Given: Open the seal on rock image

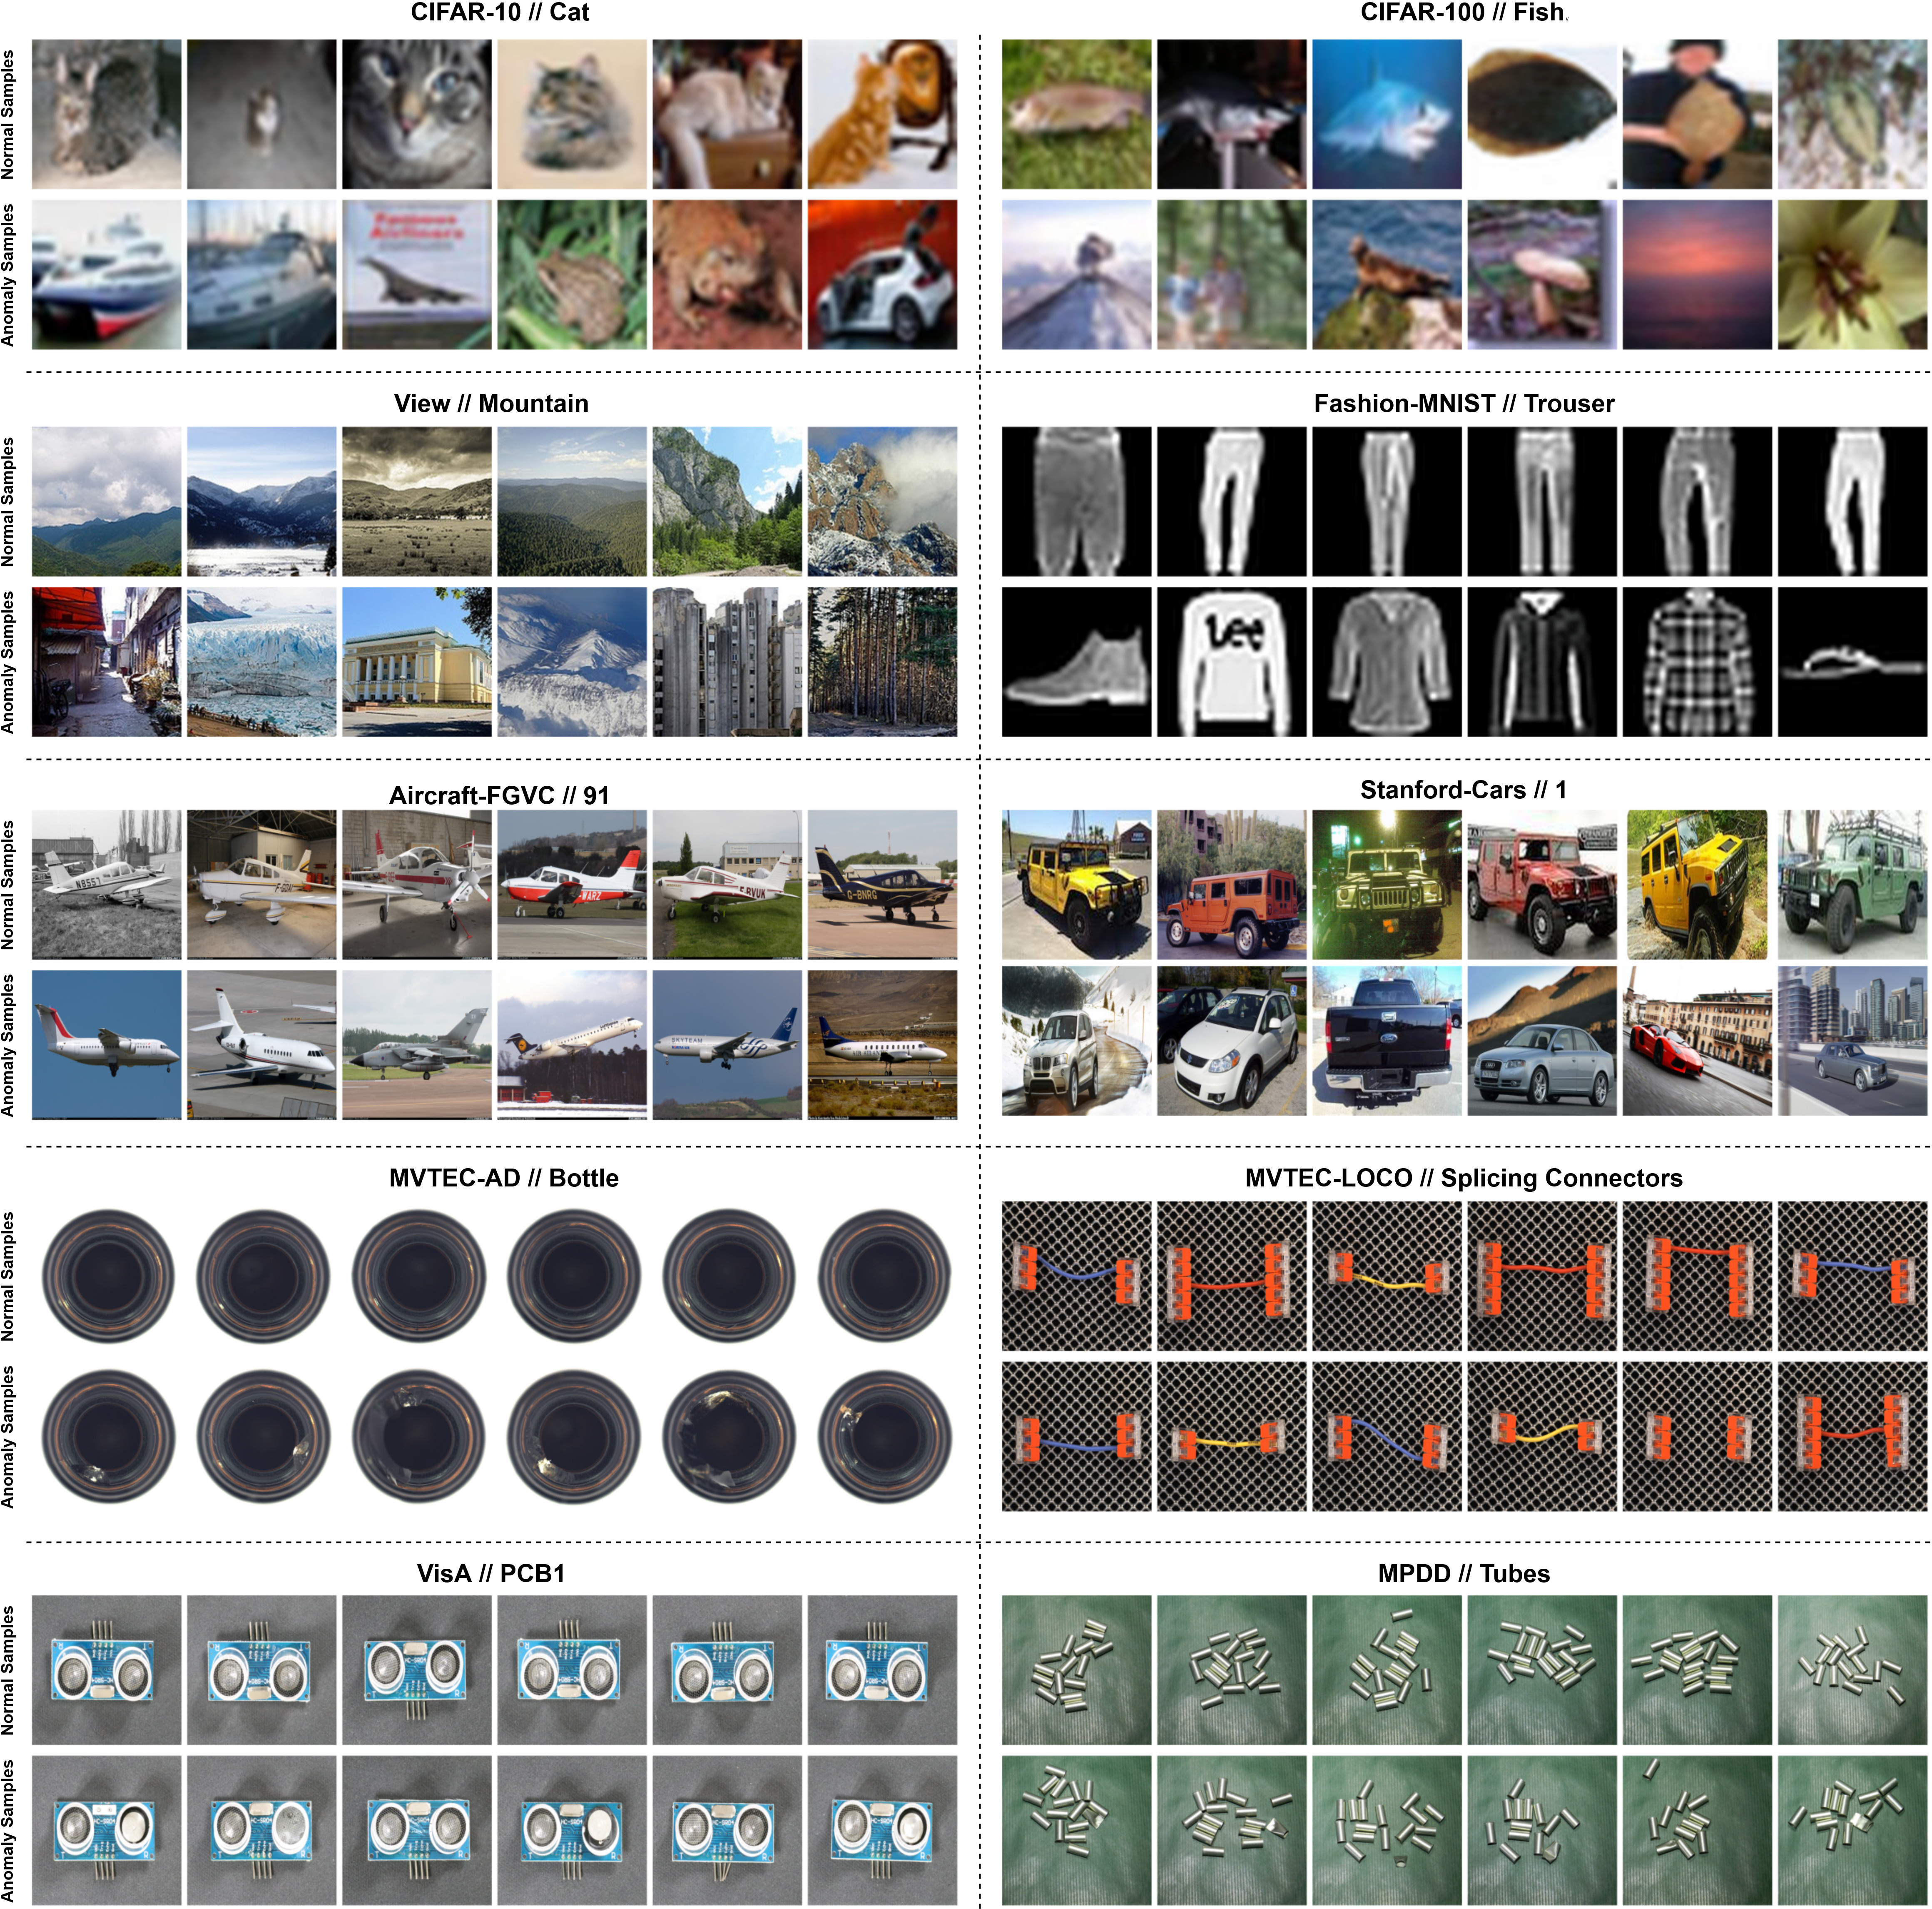Looking at the screenshot, I should (1387, 274).
